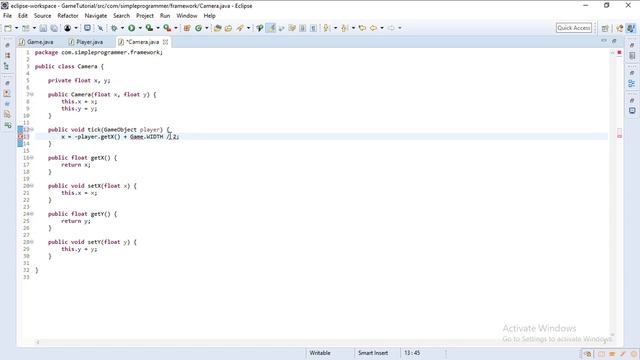Screen dimensions: 640x360
Task: Click the Forward navigation arrow
Action: pos(391,28)
